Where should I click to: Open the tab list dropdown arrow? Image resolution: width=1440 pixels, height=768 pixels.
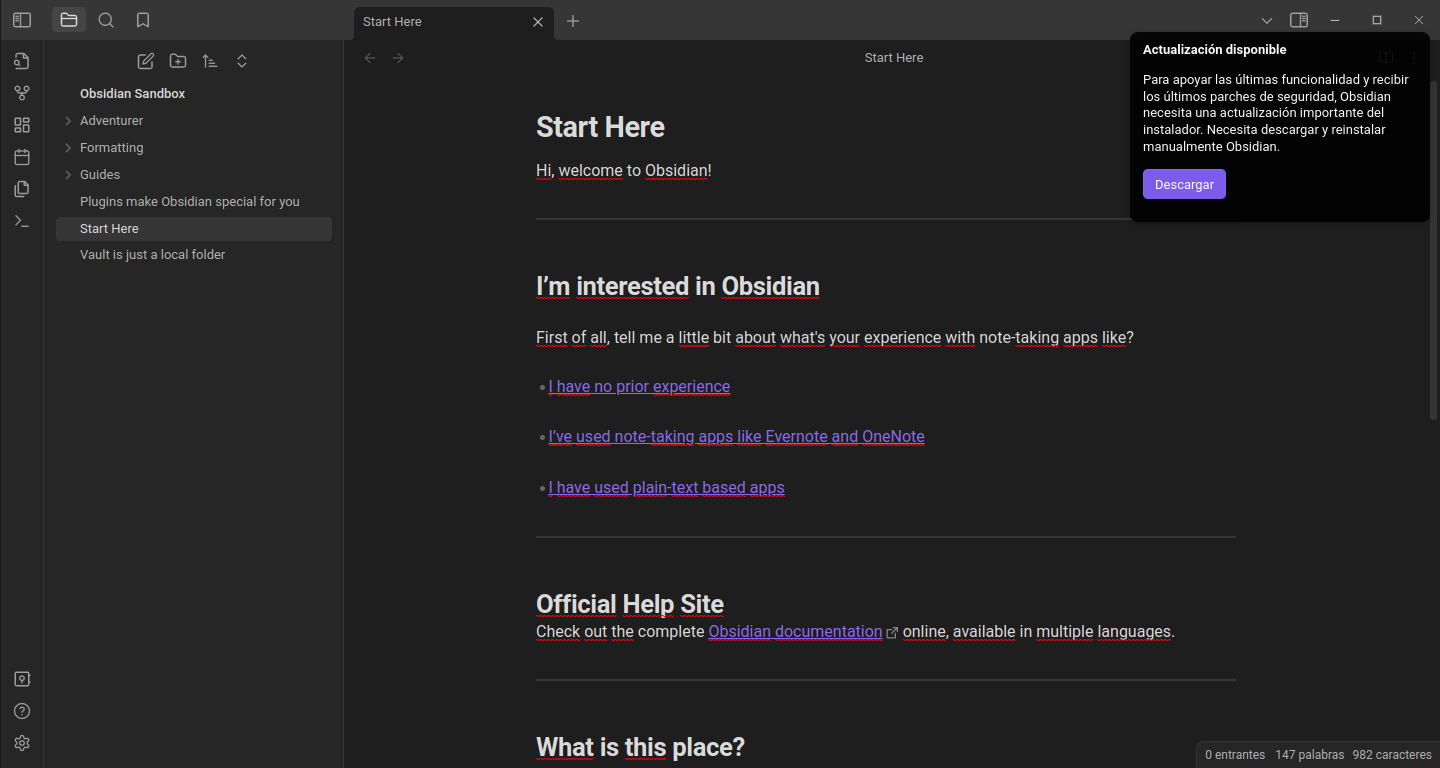click(1267, 20)
